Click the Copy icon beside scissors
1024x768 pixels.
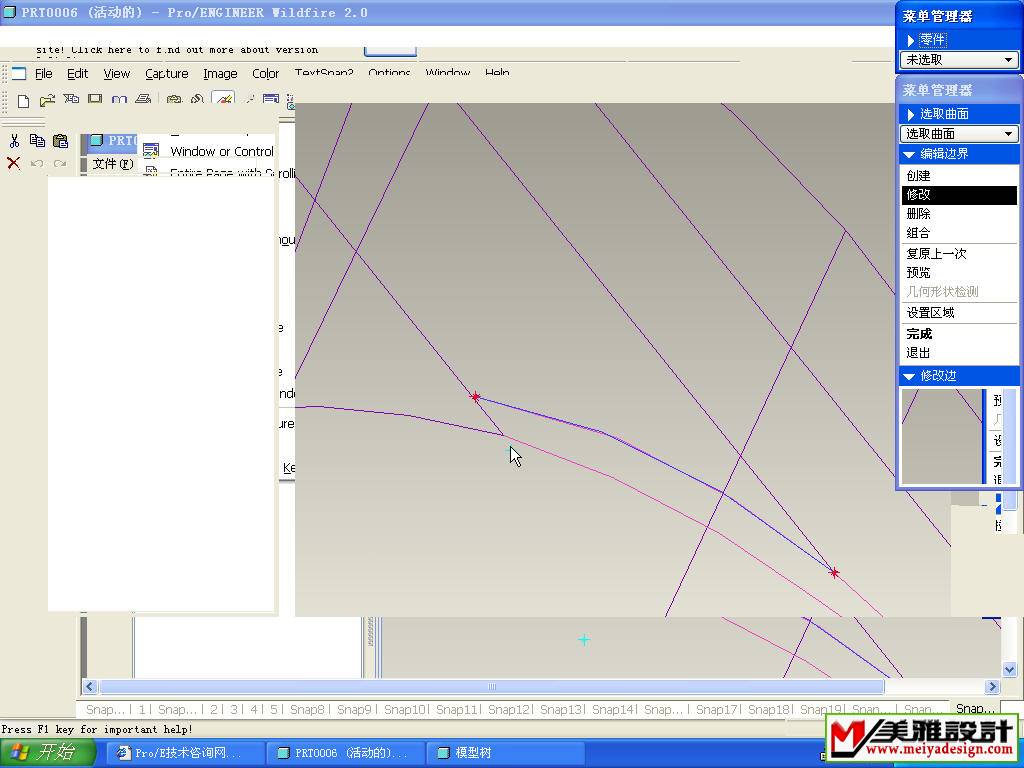pyautogui.click(x=37, y=141)
